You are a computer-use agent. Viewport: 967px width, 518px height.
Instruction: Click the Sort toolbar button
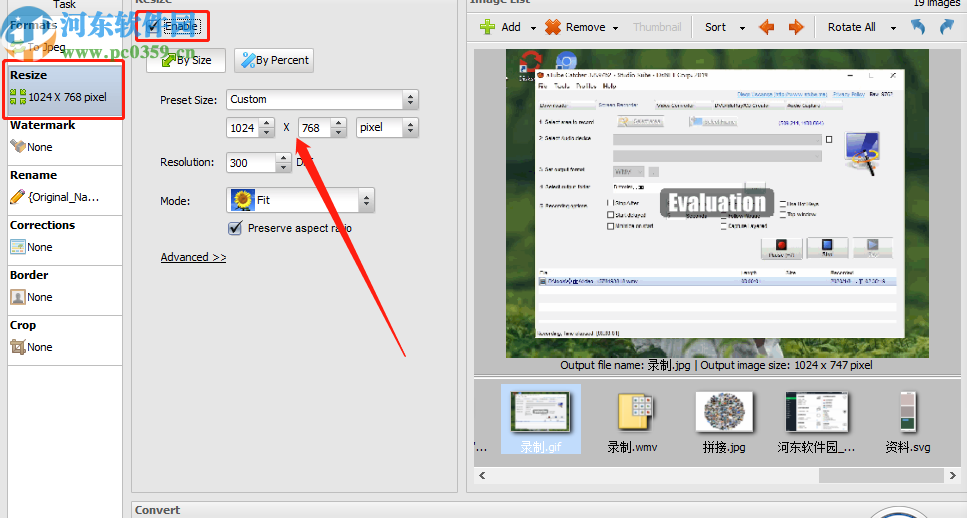pos(715,27)
